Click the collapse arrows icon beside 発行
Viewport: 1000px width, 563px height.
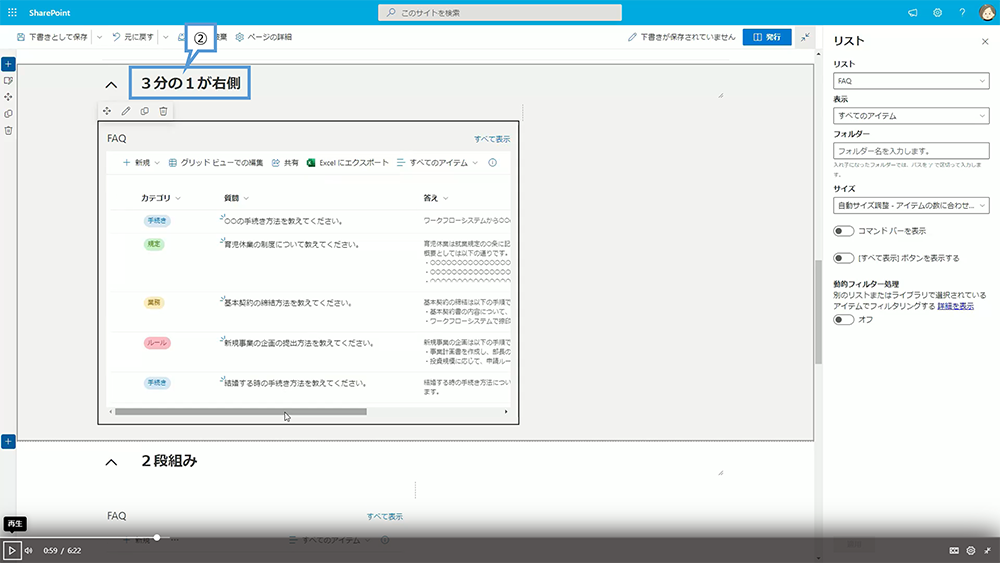tap(806, 37)
